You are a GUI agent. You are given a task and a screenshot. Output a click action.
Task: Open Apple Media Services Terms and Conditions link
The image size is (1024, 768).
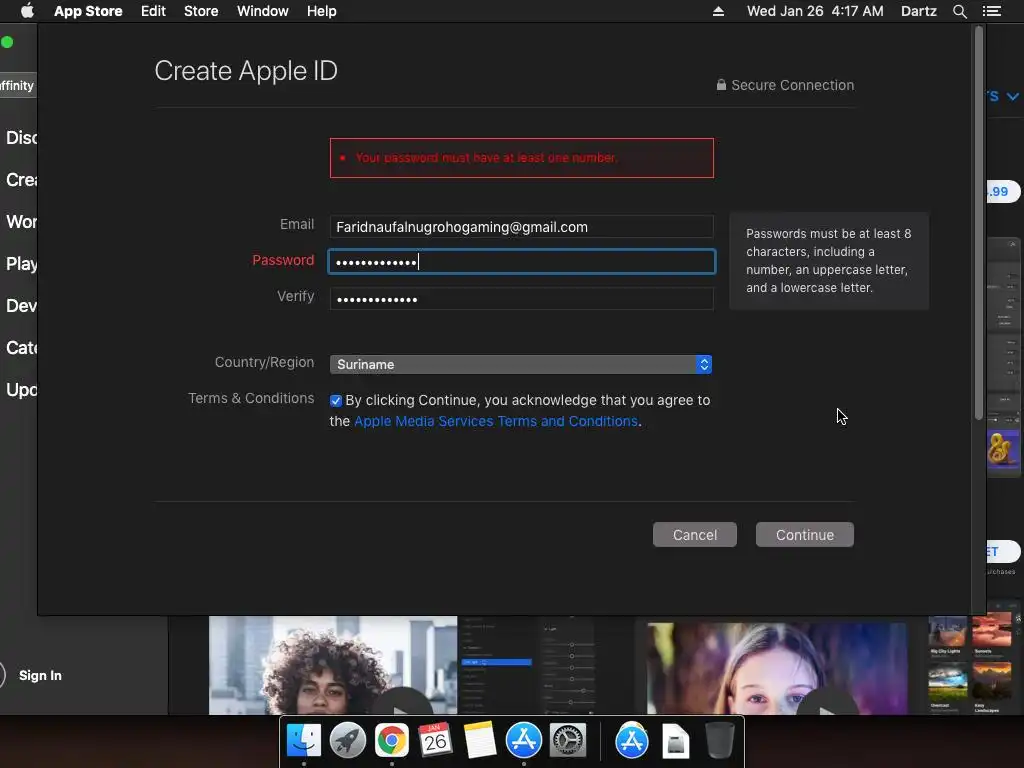click(496, 421)
